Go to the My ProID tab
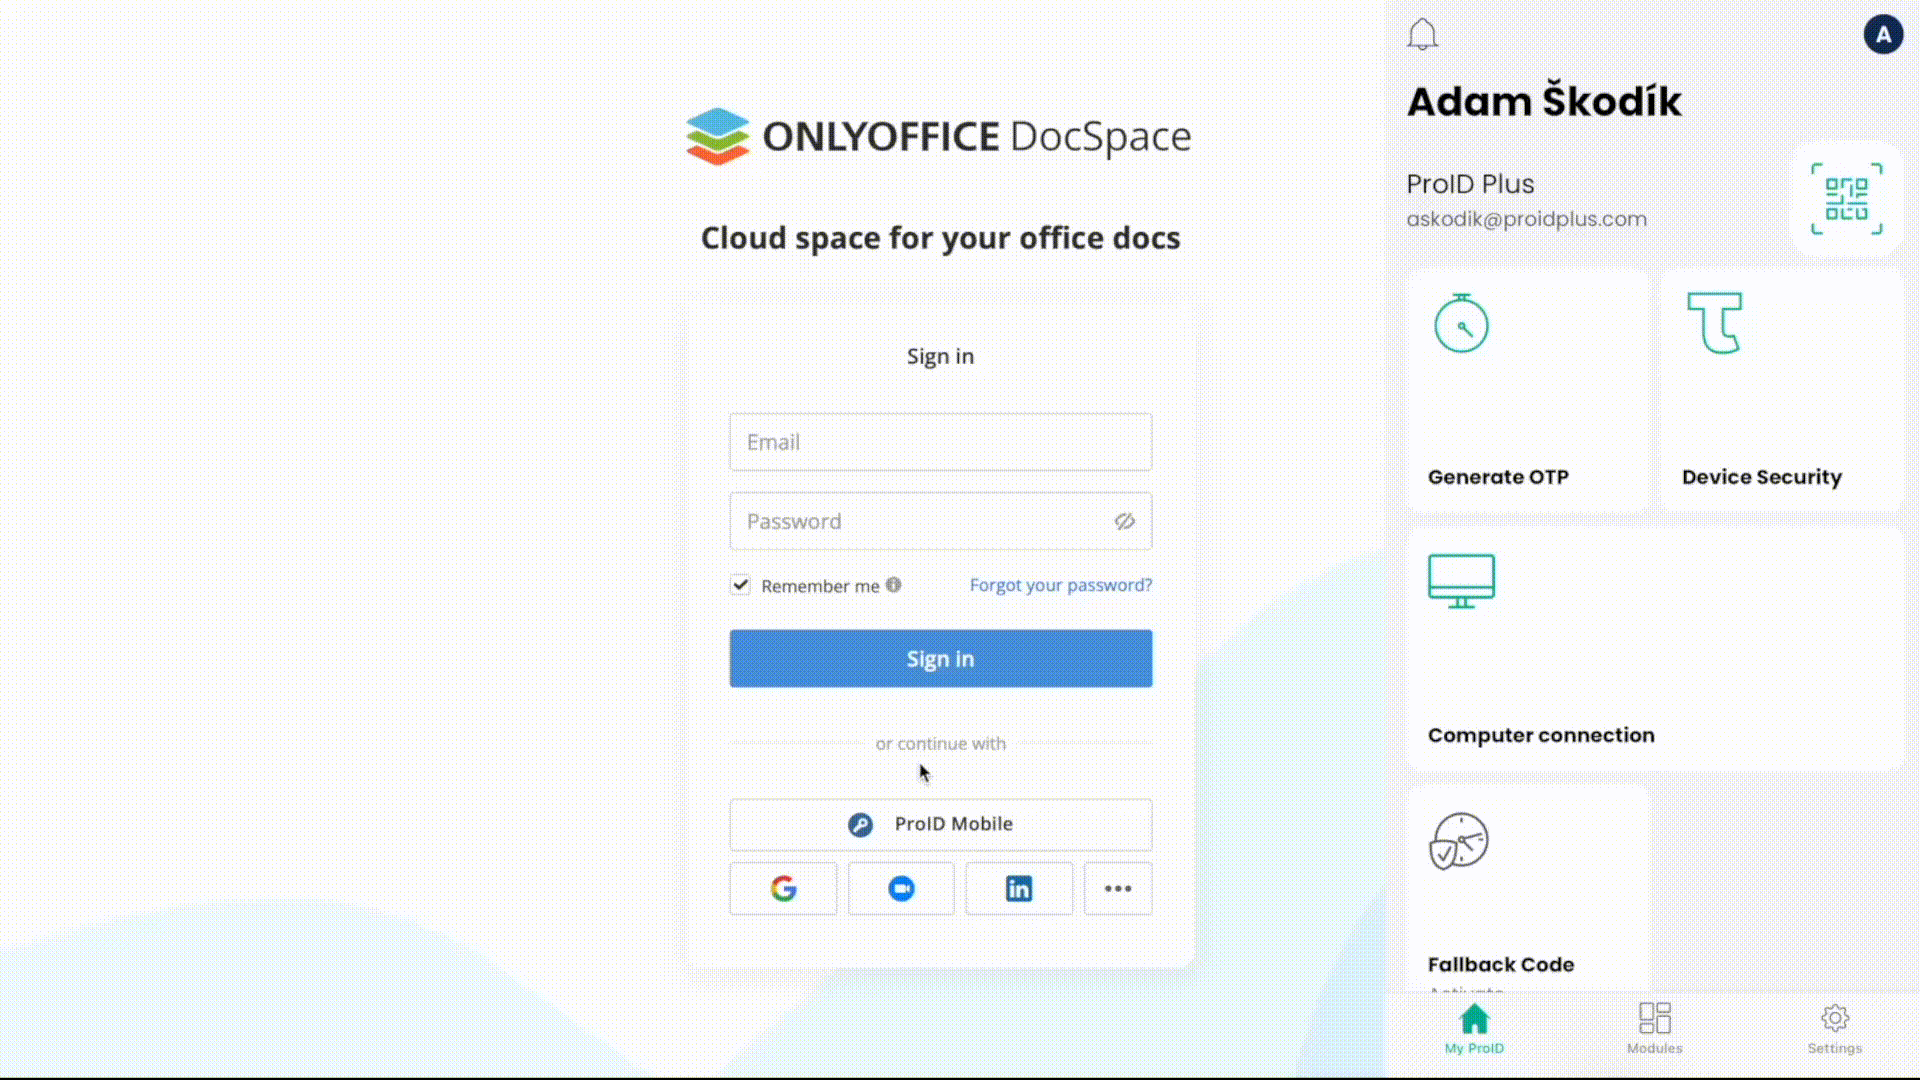This screenshot has height=1080, width=1920. (1474, 1028)
